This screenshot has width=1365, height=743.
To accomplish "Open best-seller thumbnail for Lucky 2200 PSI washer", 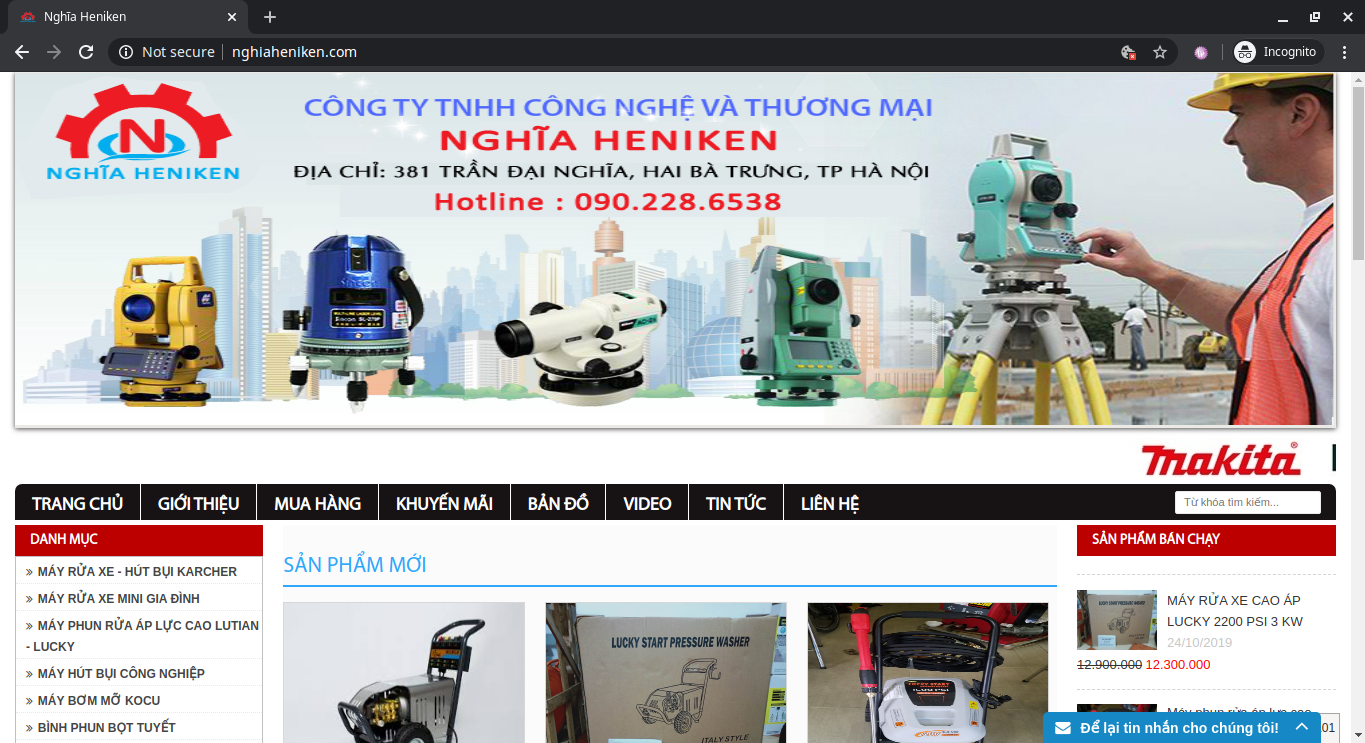I will pos(1117,620).
